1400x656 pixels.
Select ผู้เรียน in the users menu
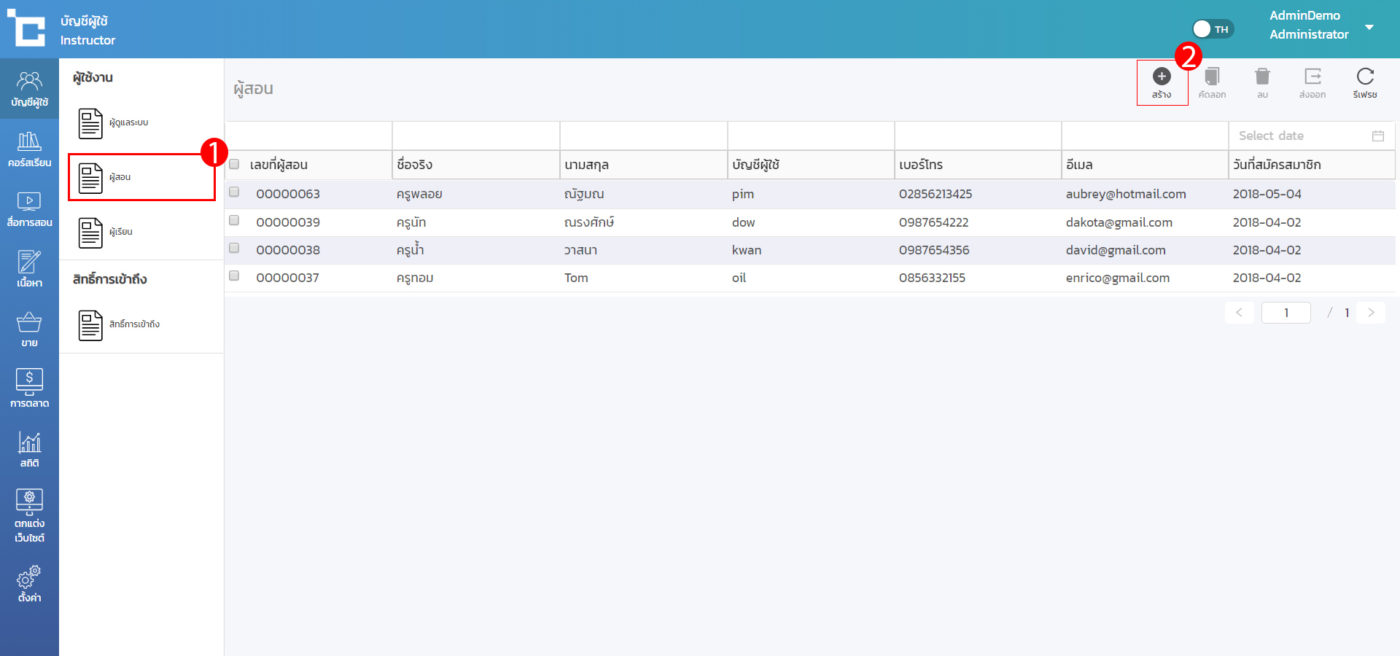pyautogui.click(x=120, y=232)
